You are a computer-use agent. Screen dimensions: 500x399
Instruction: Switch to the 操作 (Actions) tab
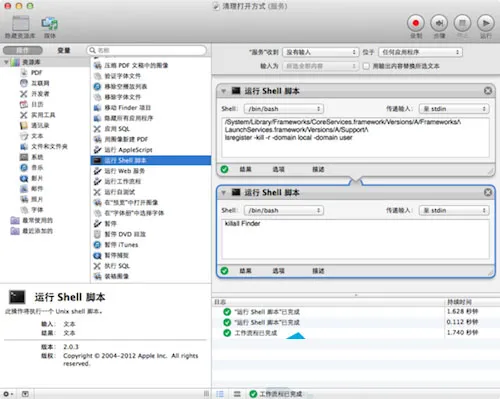point(23,50)
